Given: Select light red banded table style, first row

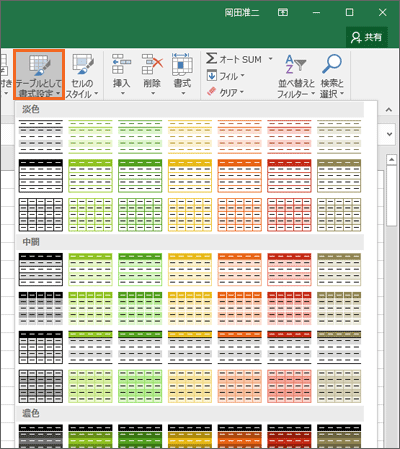Looking at the screenshot, I should [289, 137].
